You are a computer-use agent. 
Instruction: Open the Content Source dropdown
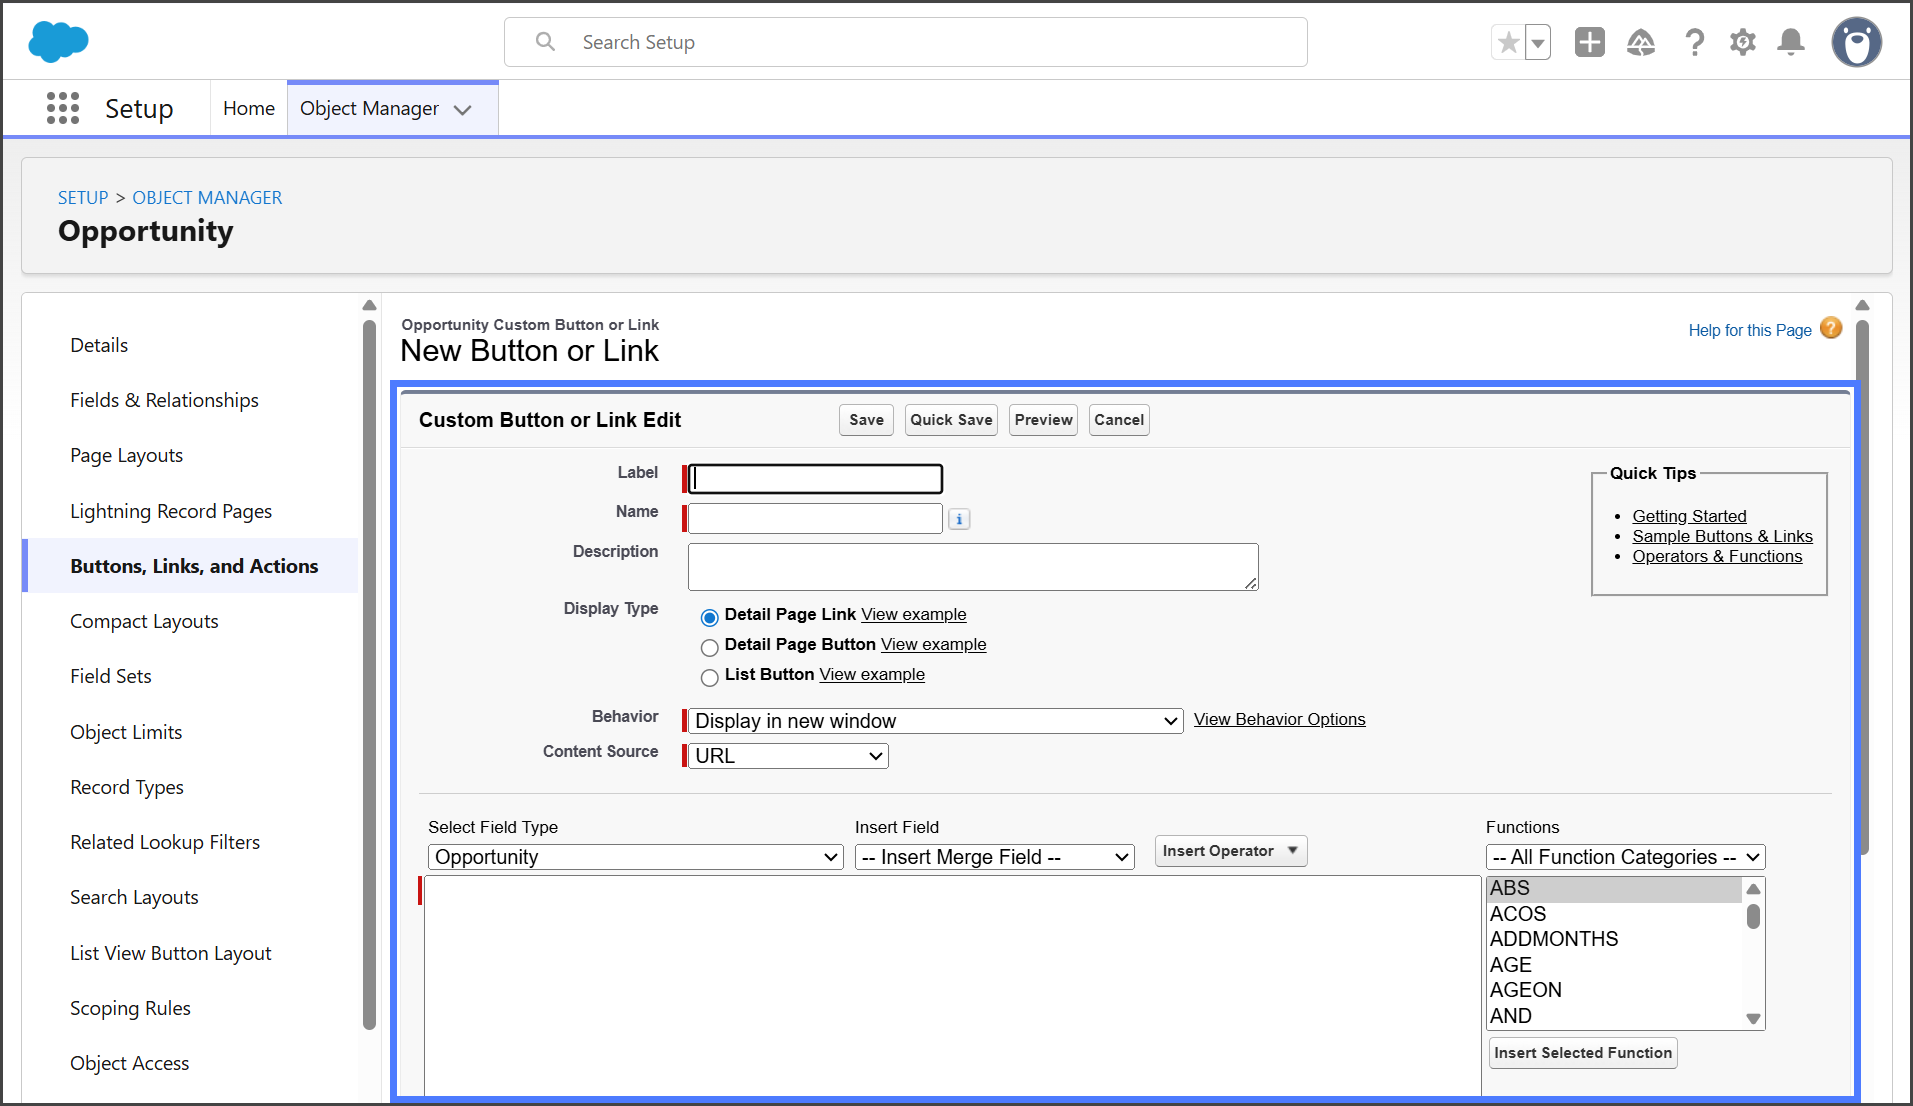[788, 756]
